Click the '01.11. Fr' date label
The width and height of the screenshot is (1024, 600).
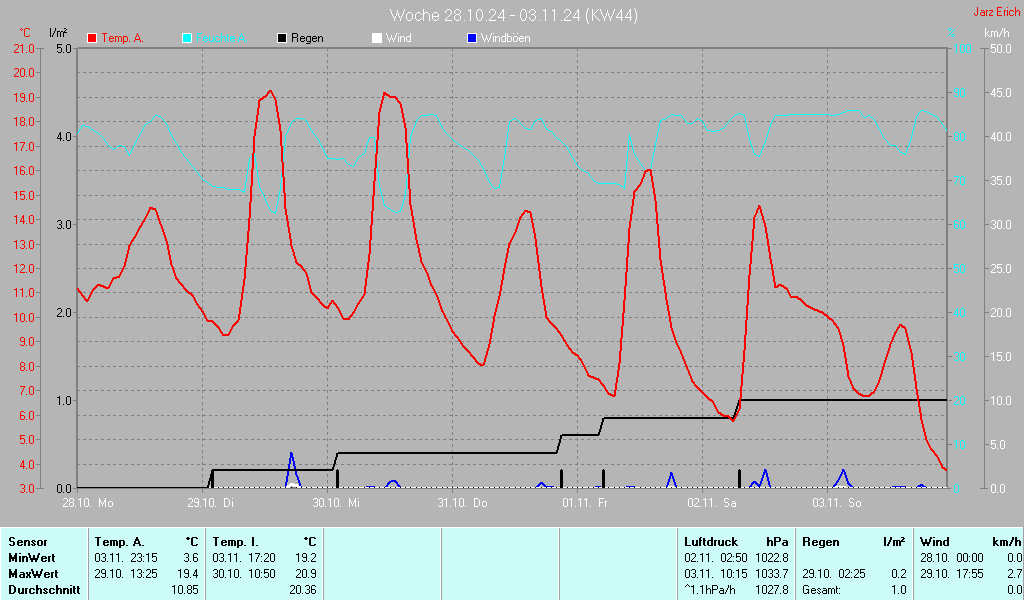(x=585, y=503)
